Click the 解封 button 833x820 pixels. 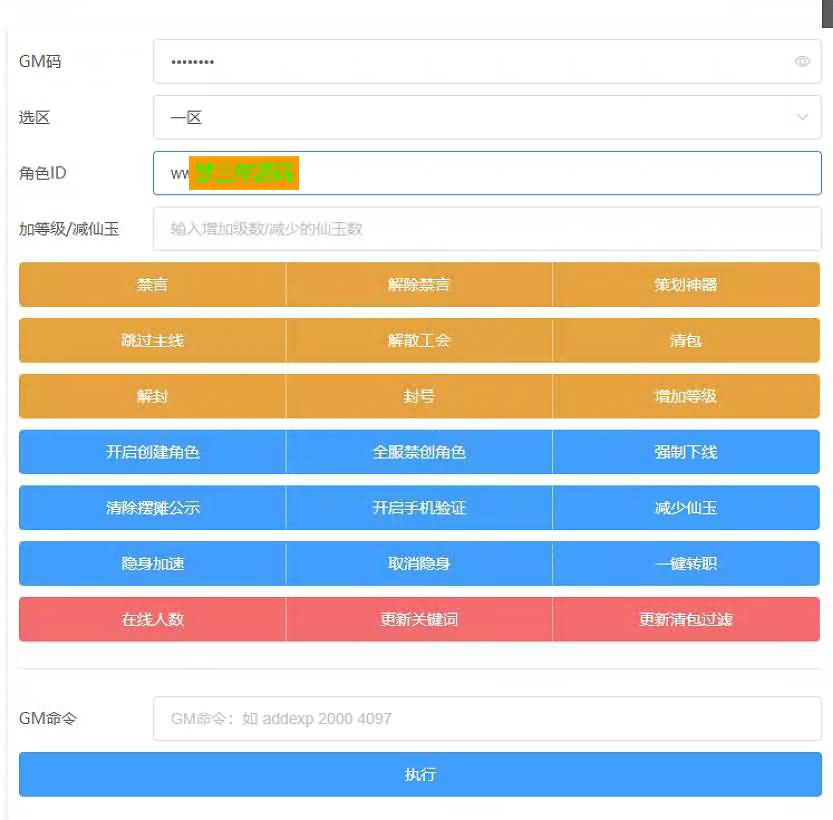(x=152, y=396)
